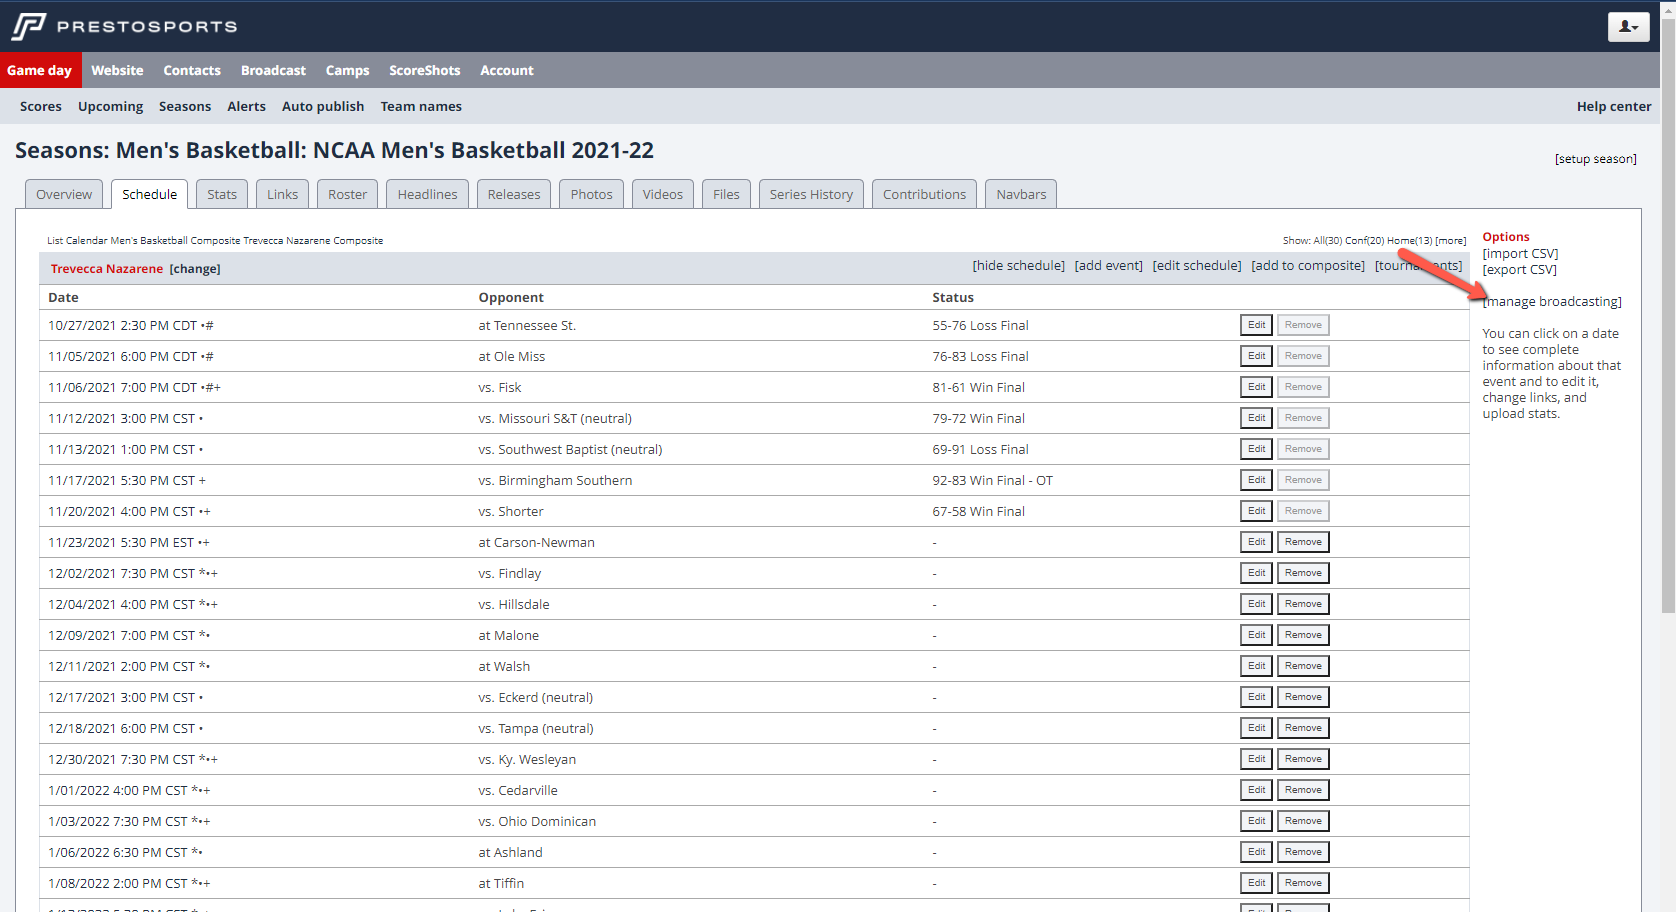Open the Account menu
1676x912 pixels.
(507, 70)
